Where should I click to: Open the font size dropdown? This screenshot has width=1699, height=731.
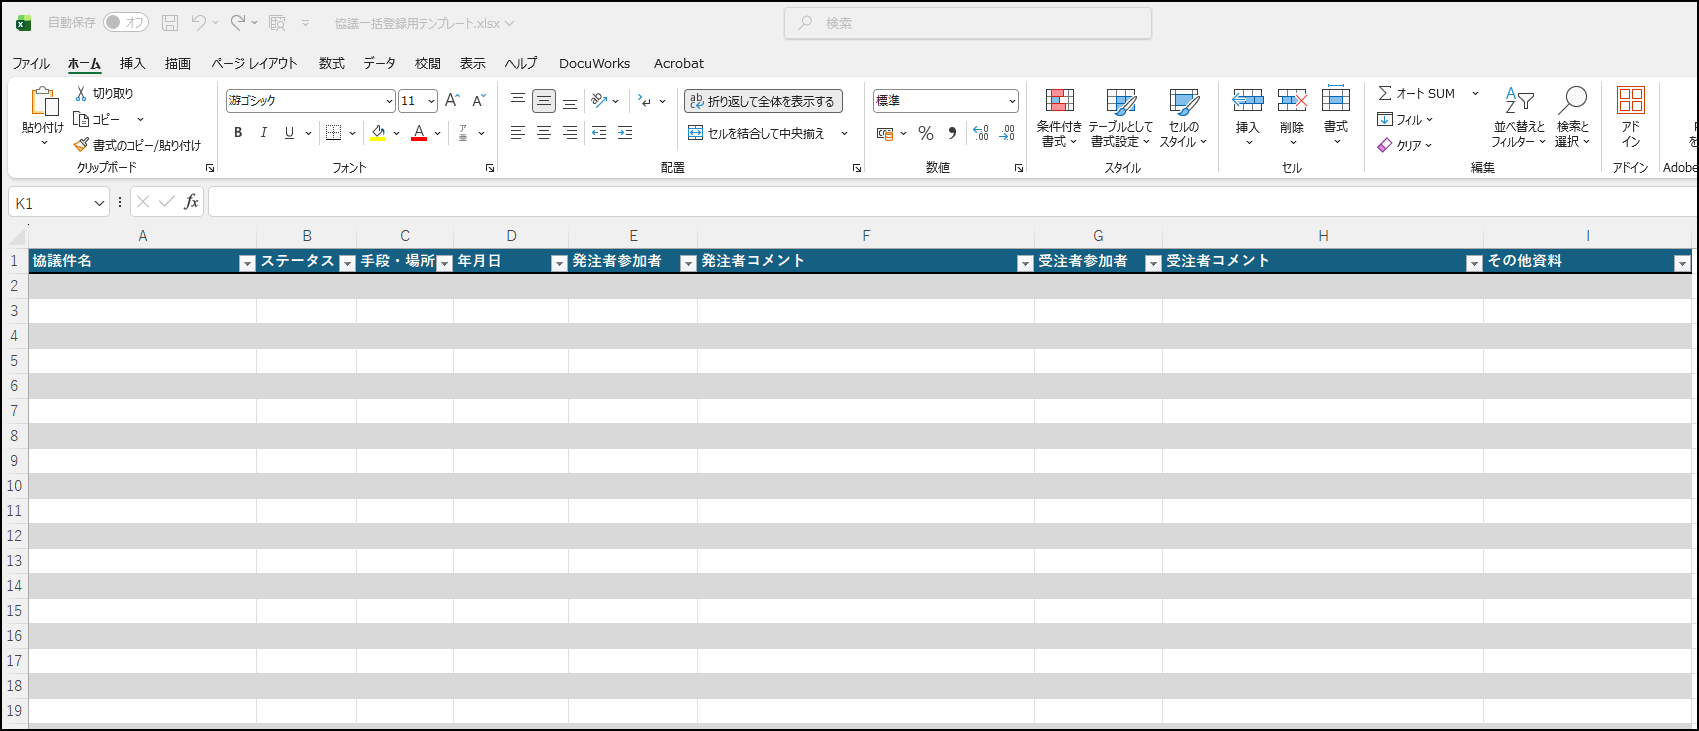[x=431, y=101]
